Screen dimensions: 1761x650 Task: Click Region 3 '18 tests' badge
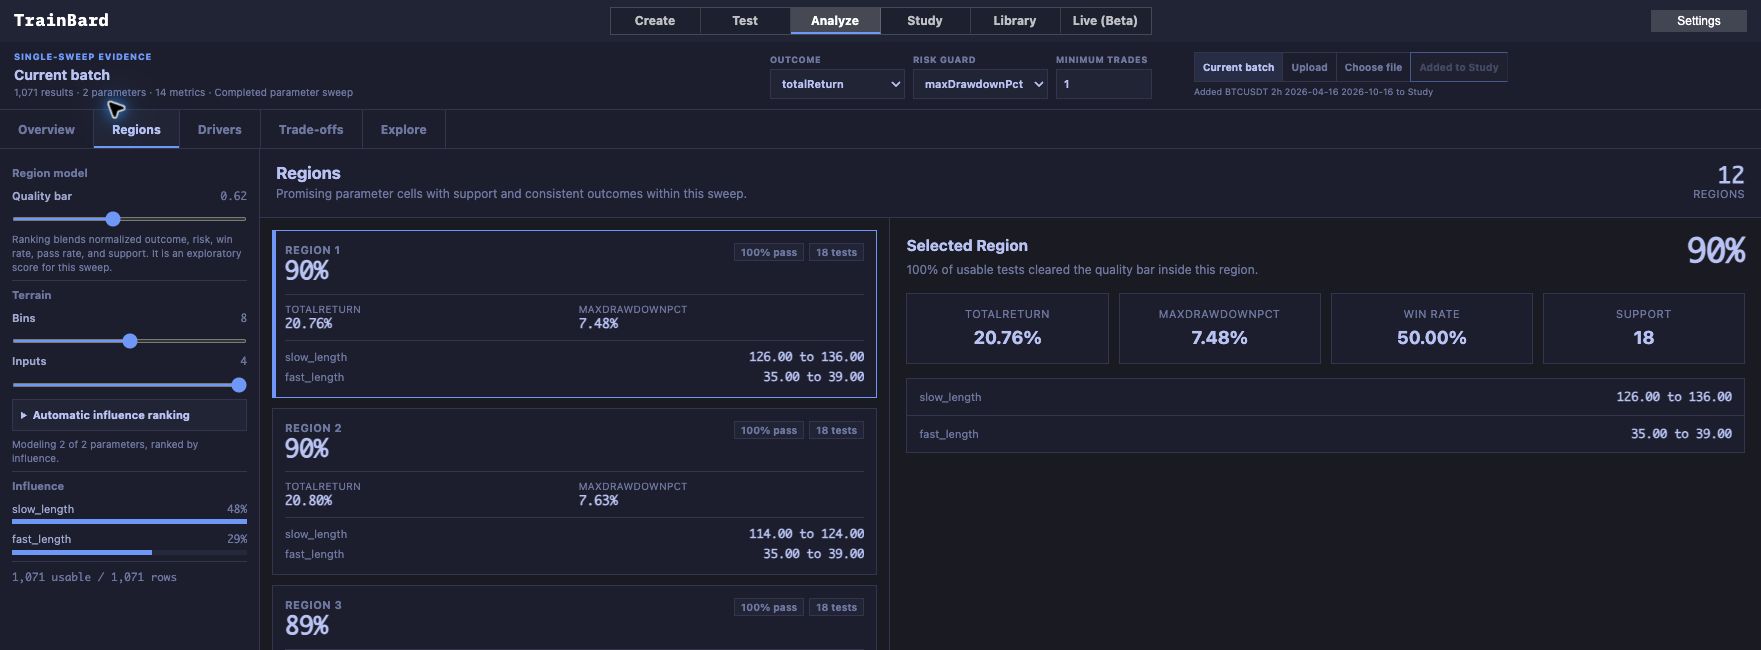click(x=836, y=608)
